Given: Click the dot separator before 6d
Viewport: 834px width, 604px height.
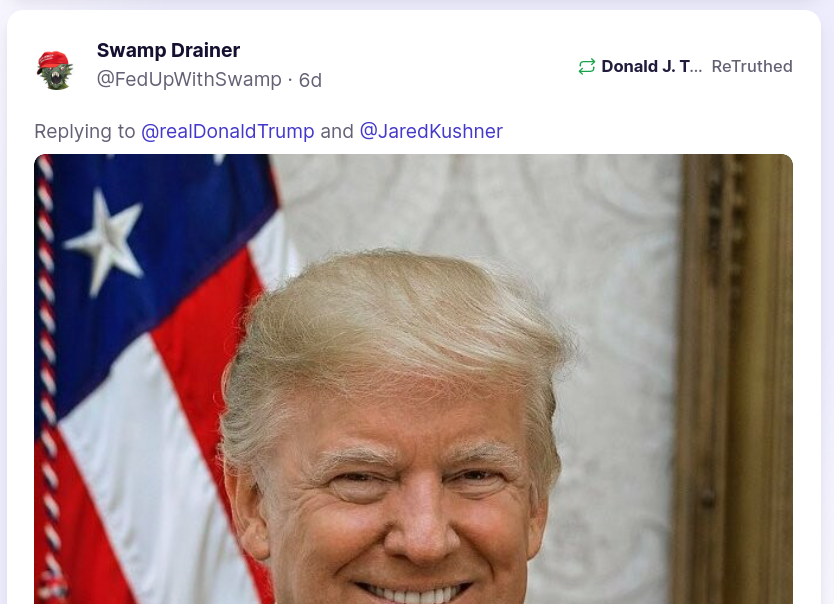Looking at the screenshot, I should tap(290, 80).
